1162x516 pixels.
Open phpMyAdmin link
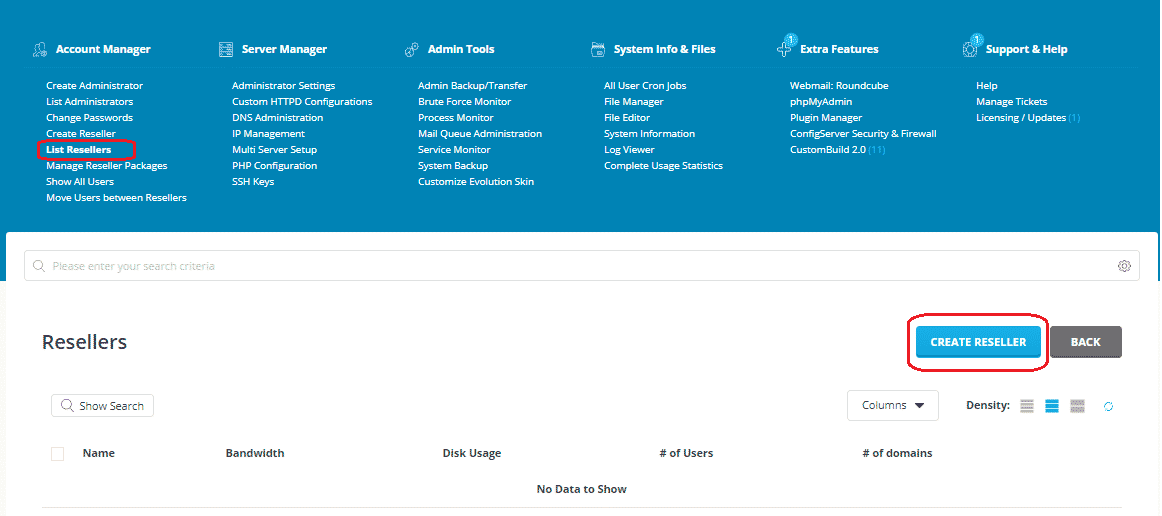(821, 102)
